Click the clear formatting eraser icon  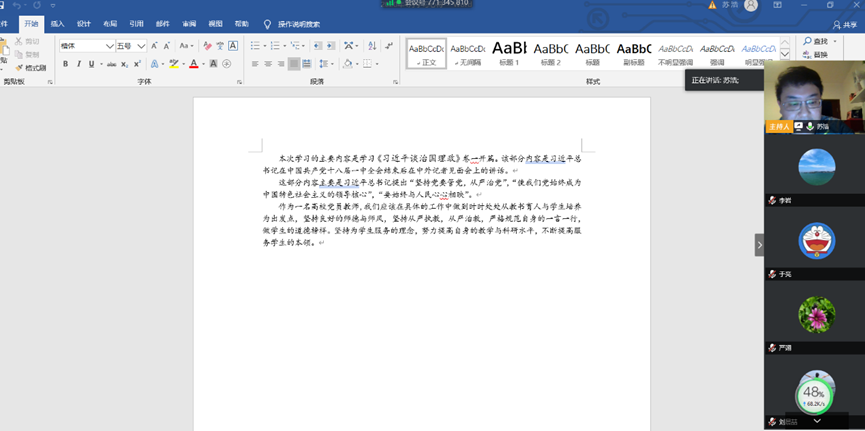(x=207, y=46)
